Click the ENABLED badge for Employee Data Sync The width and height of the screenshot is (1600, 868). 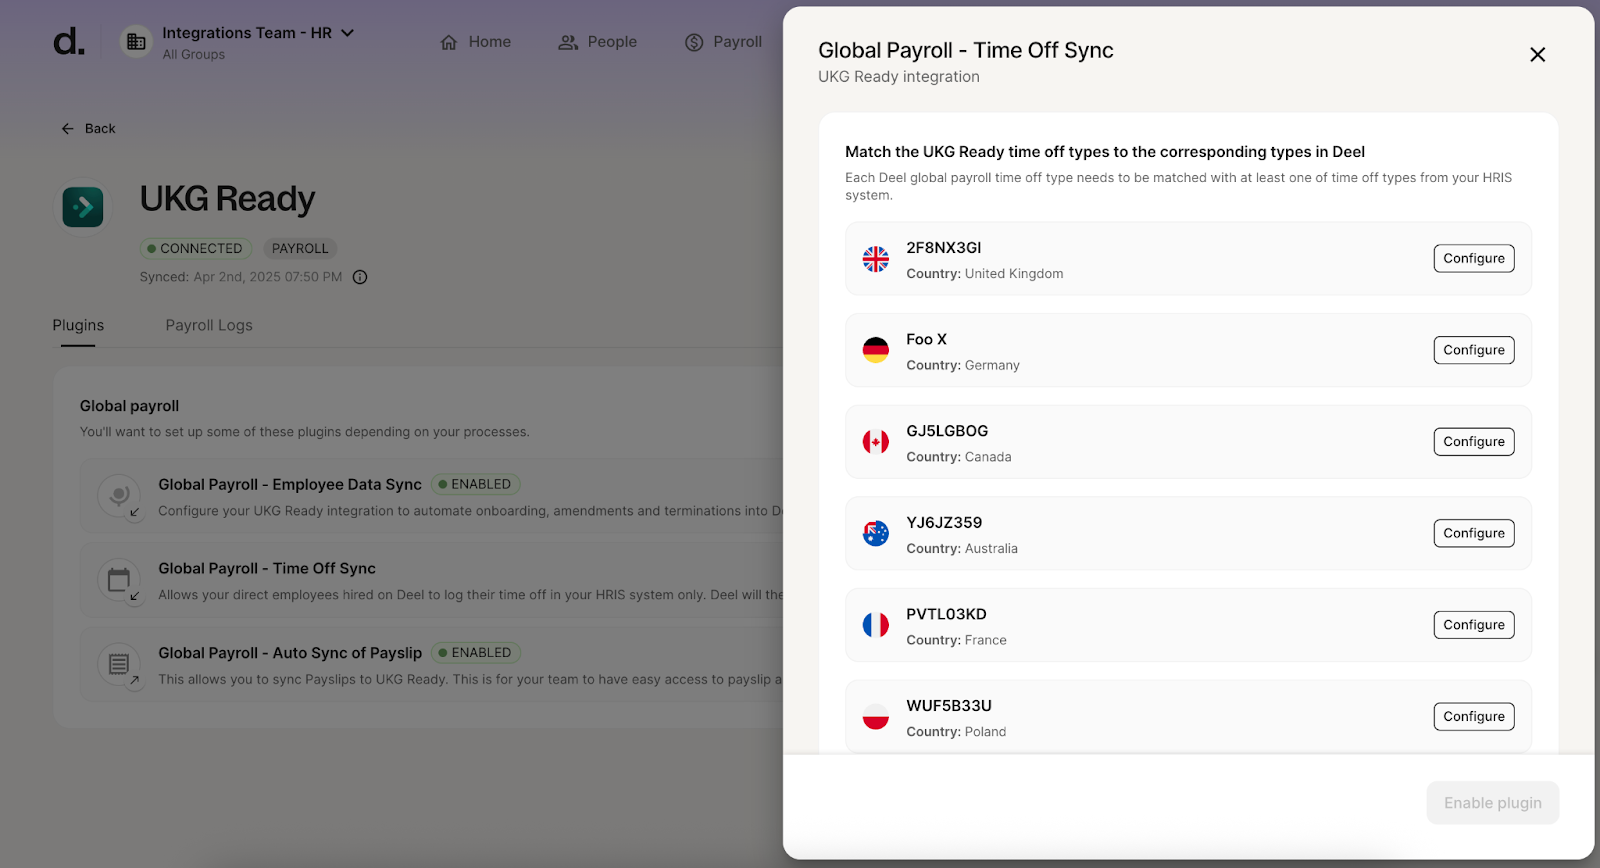476,484
